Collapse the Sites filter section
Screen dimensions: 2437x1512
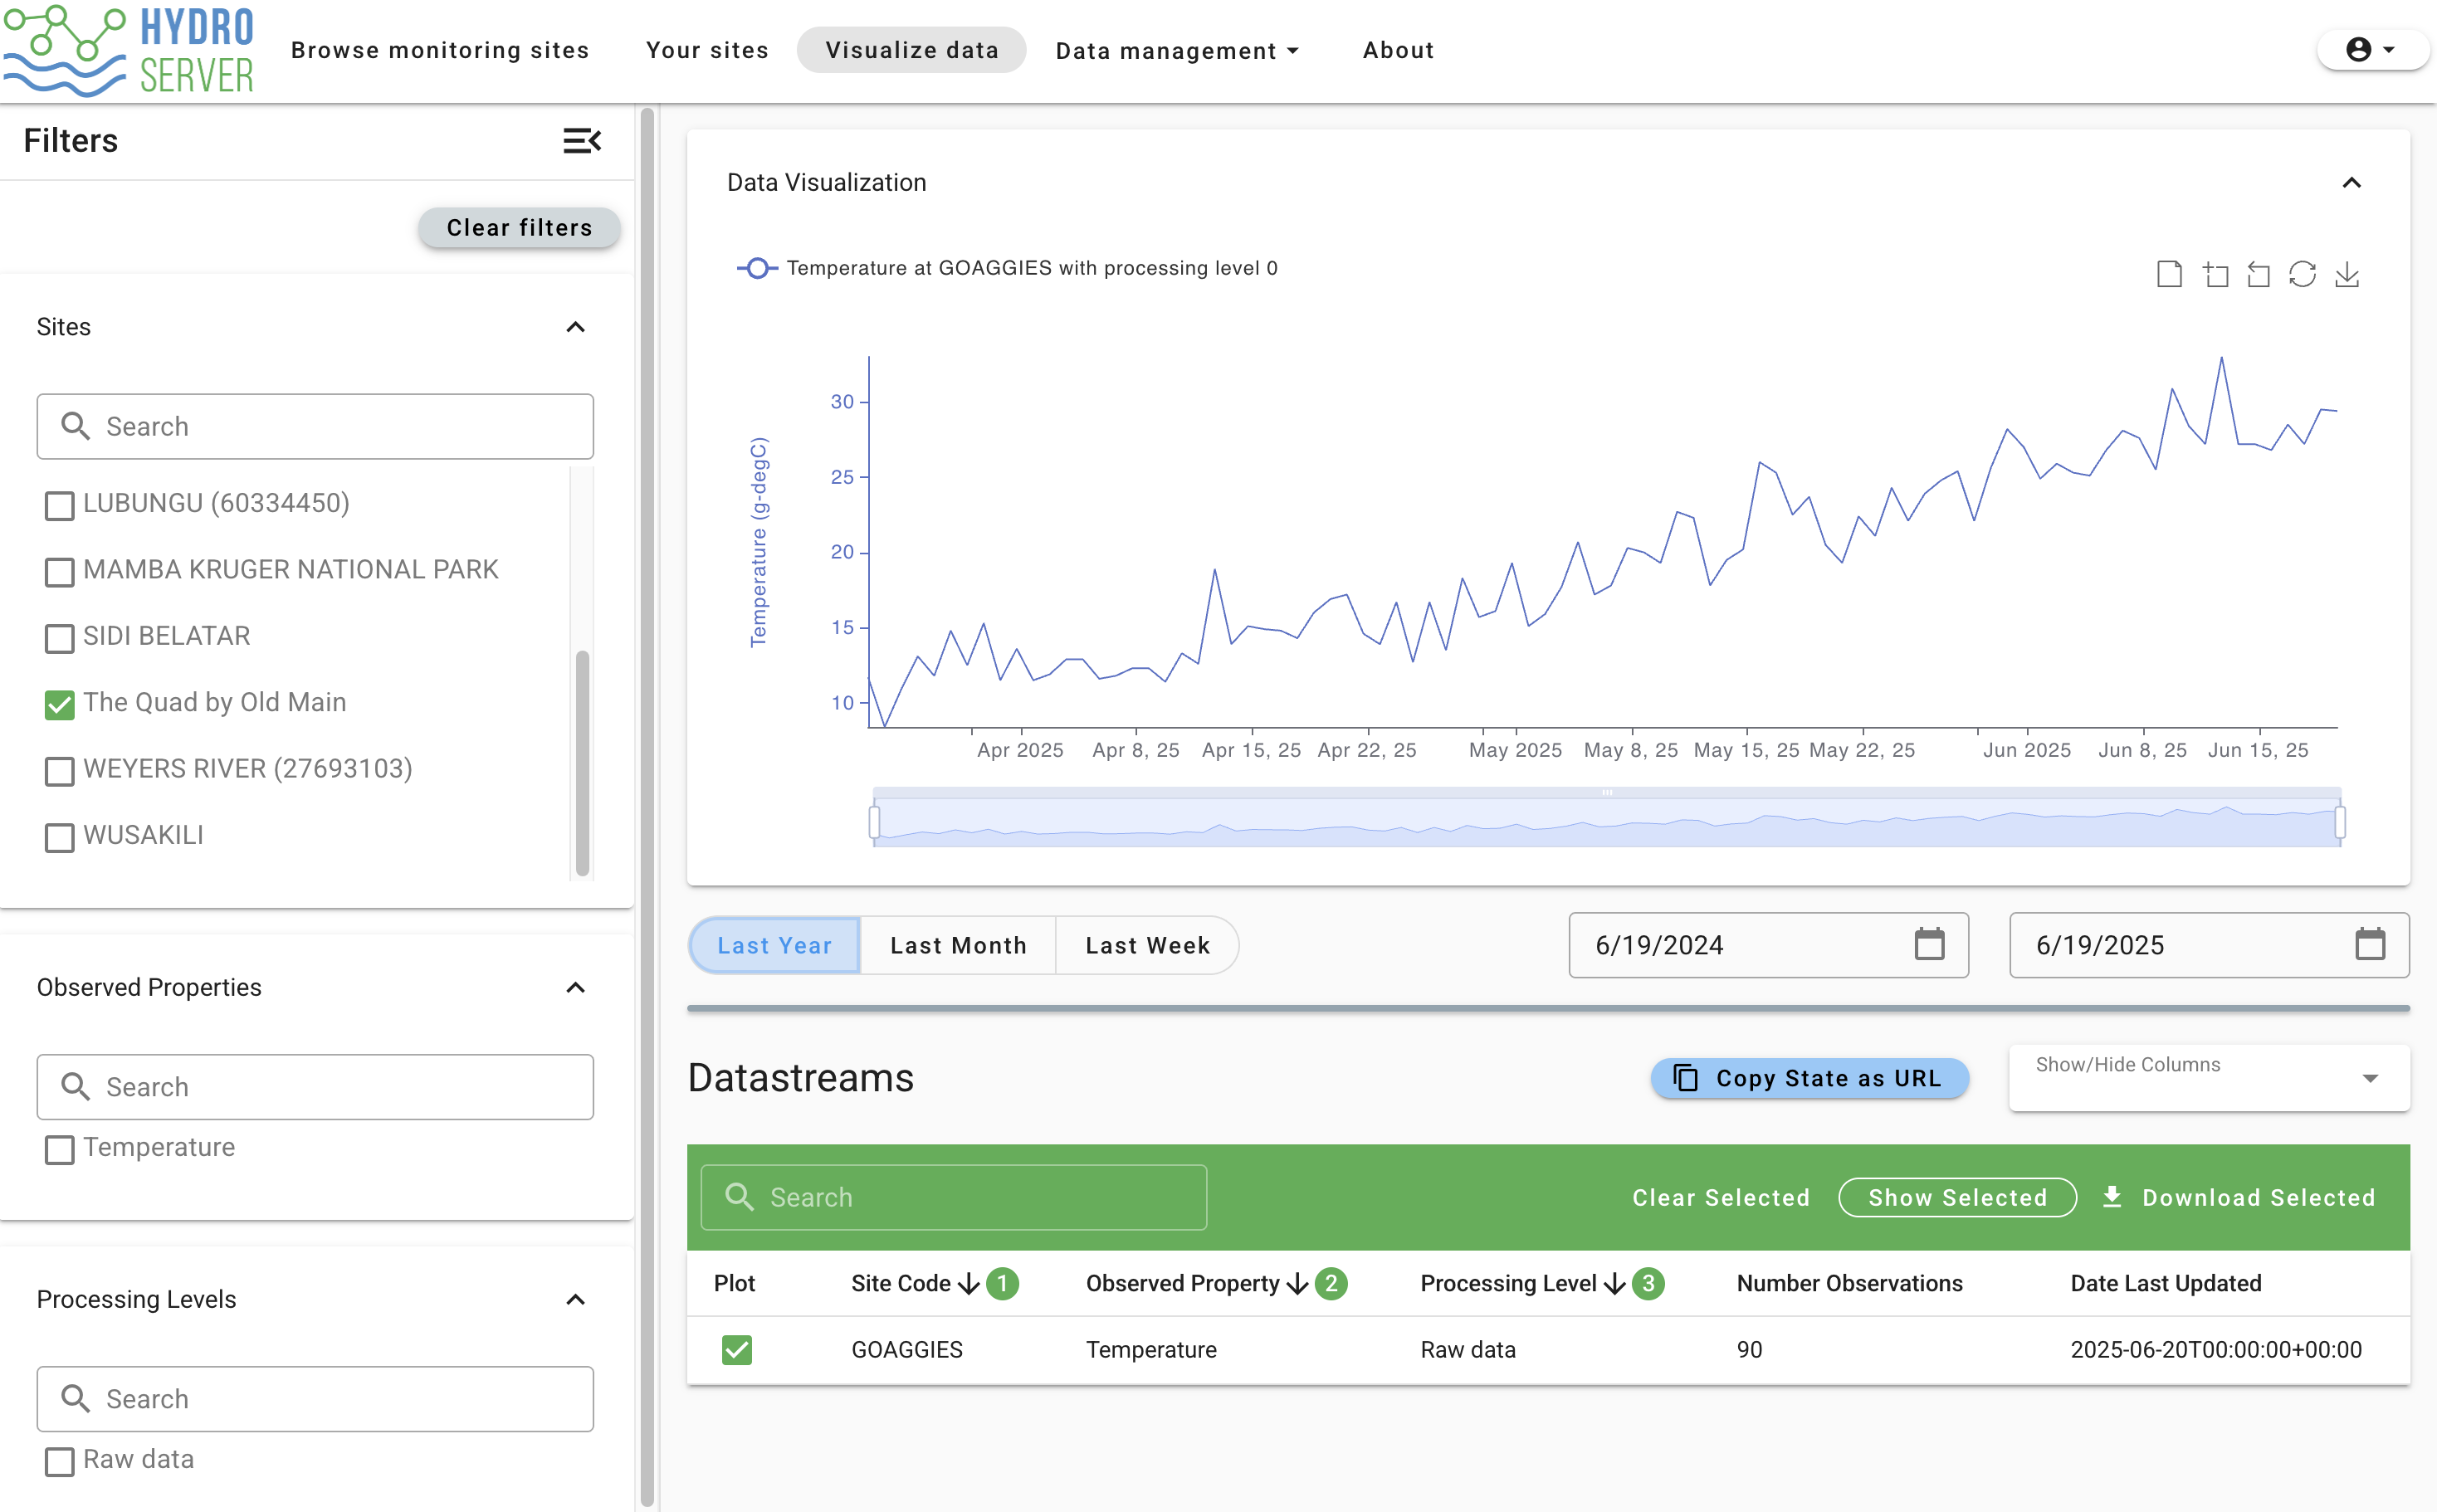click(x=575, y=327)
